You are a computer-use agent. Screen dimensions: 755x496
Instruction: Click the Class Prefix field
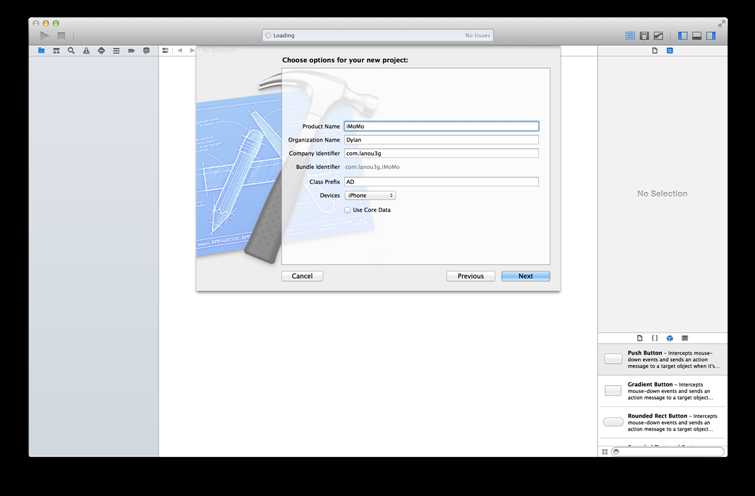click(442, 182)
